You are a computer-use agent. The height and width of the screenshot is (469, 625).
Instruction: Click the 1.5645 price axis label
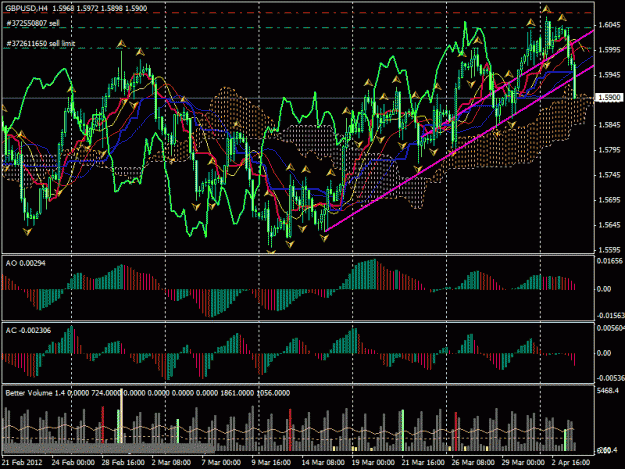point(609,225)
